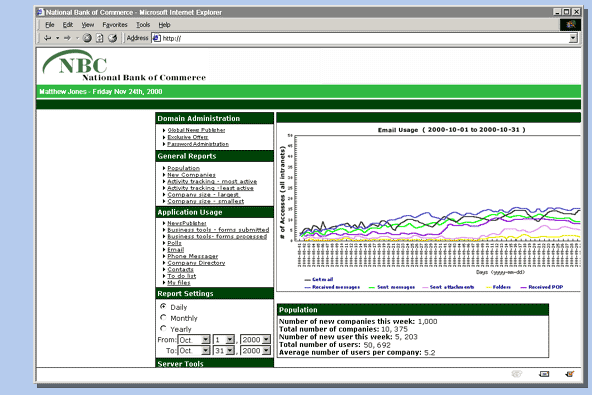Click the Internet Explorer throbber logo

click(570, 25)
